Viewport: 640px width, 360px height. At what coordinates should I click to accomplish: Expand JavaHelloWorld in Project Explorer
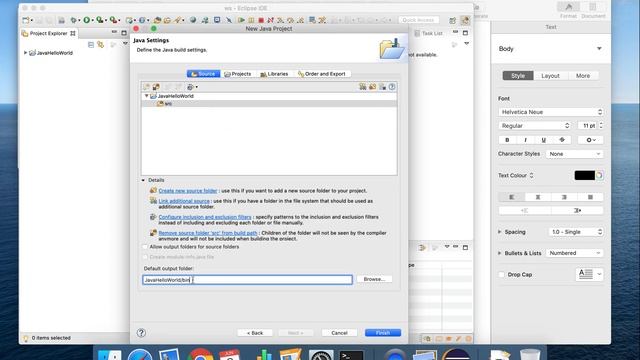coord(25,53)
